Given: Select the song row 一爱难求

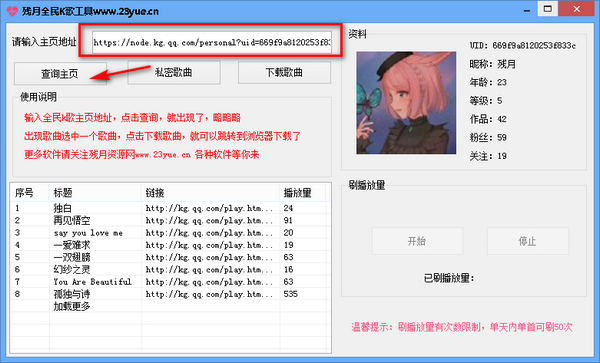Looking at the screenshot, I should click(x=170, y=245).
